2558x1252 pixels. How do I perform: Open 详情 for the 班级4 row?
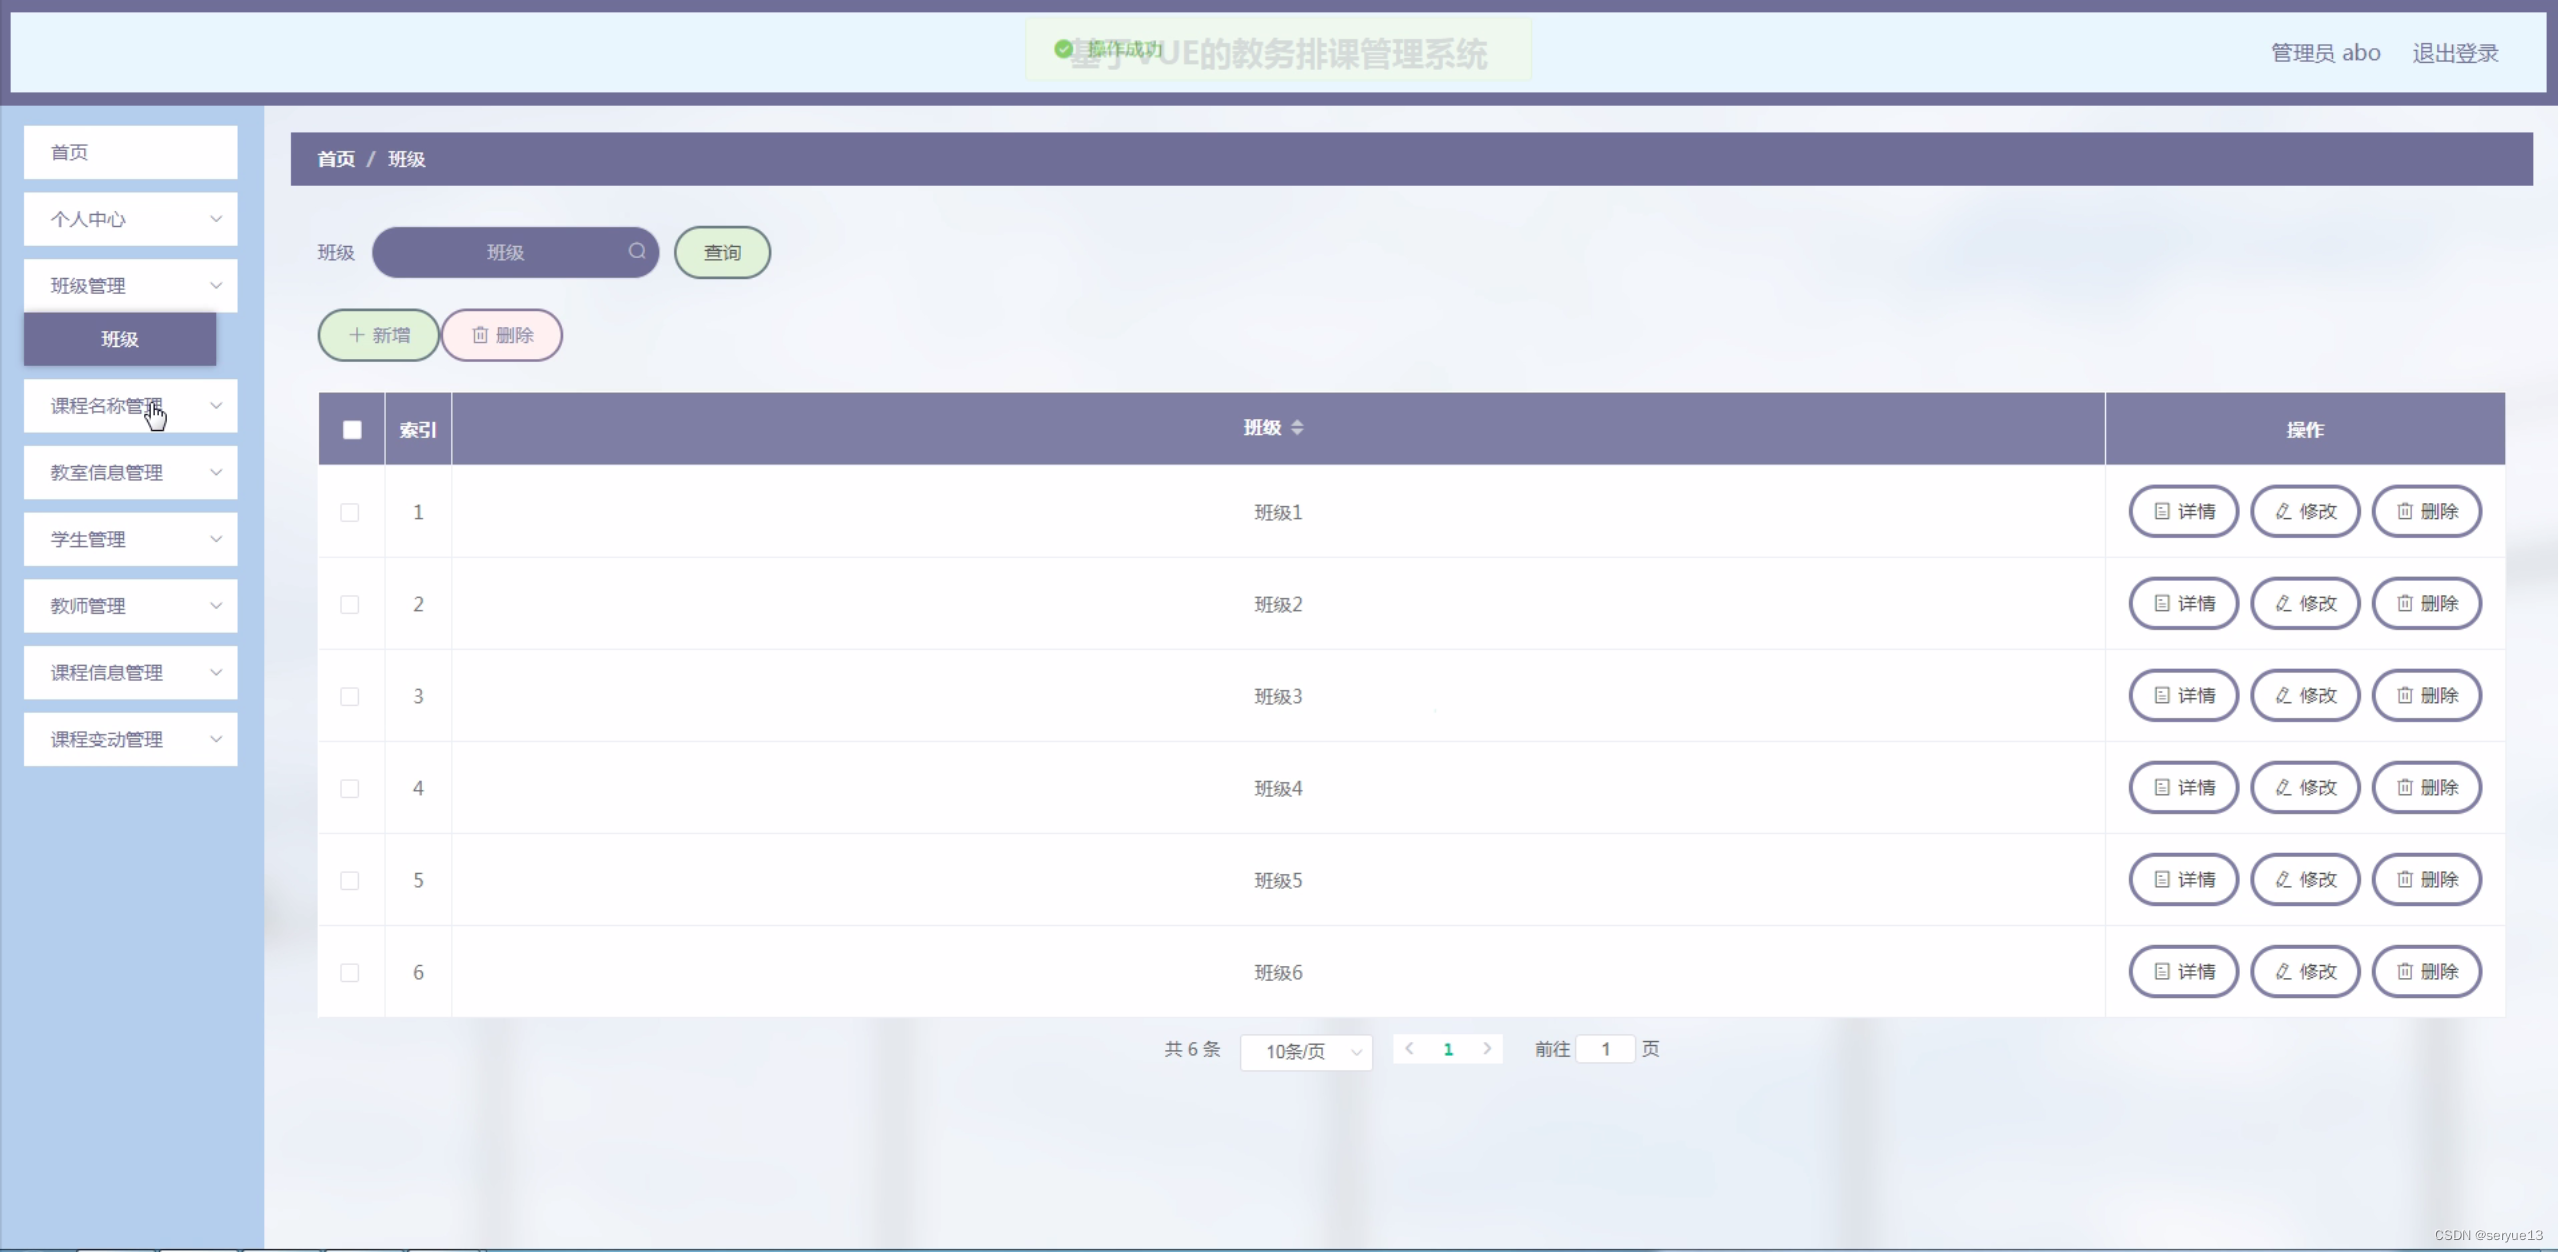(x=2183, y=788)
